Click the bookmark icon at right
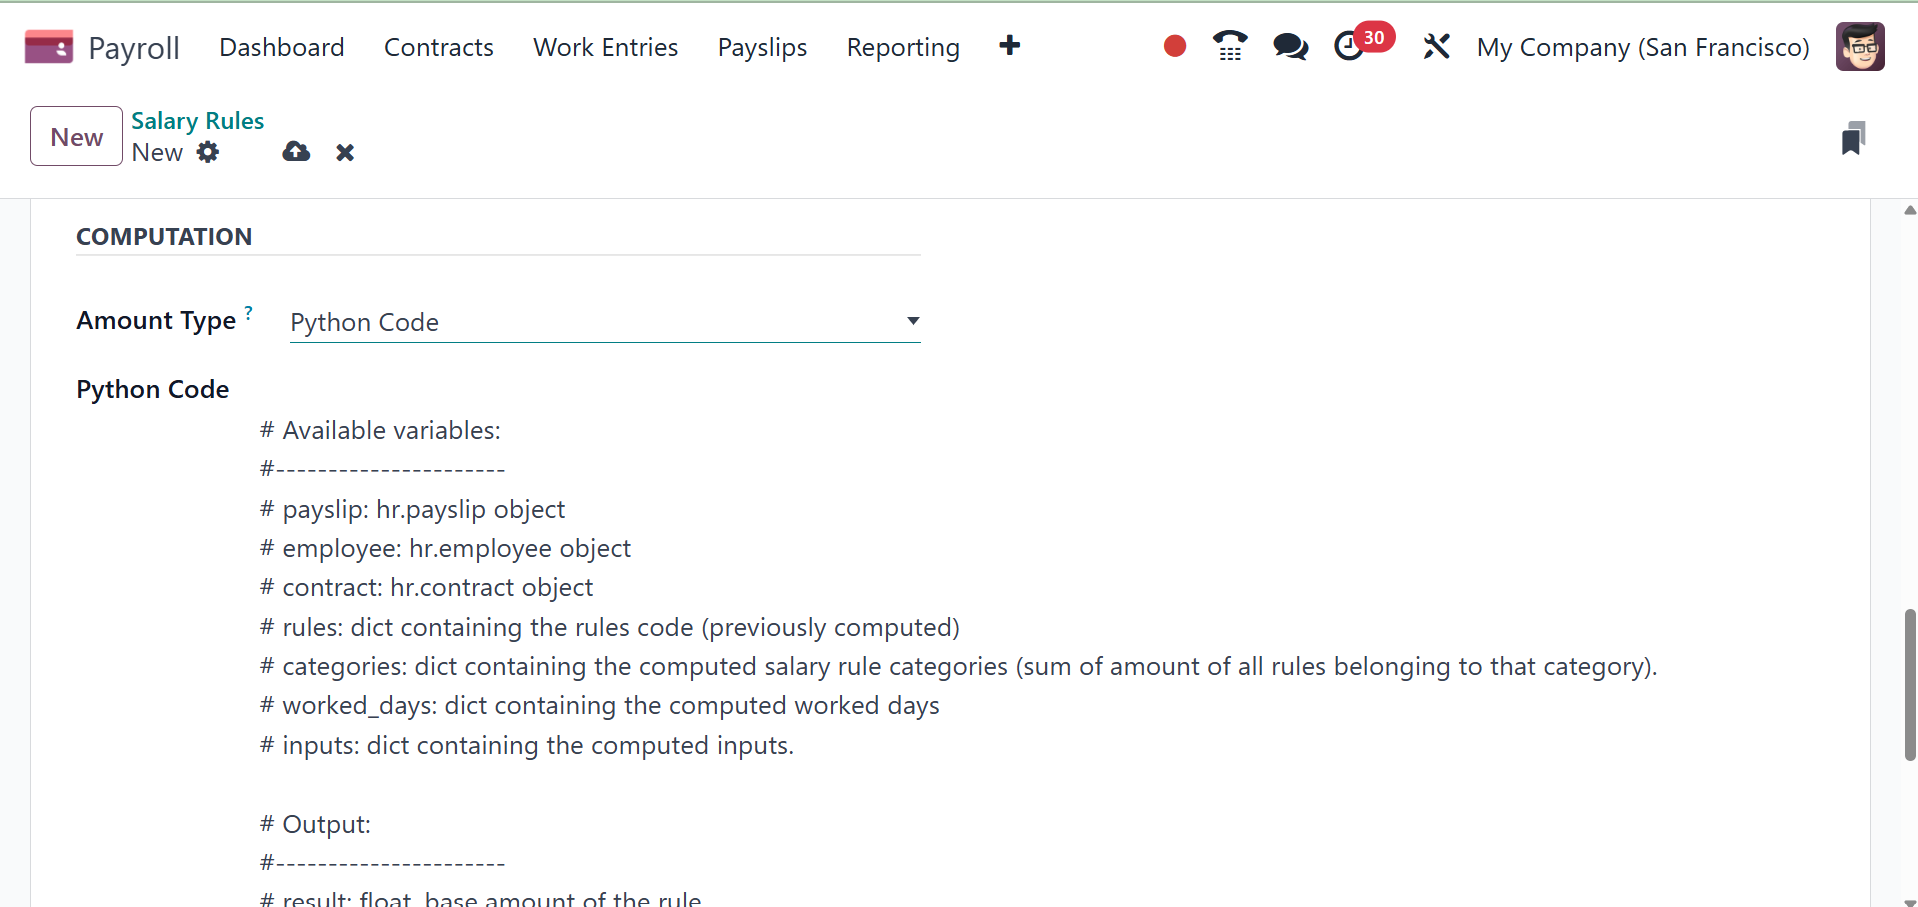 [1853, 138]
